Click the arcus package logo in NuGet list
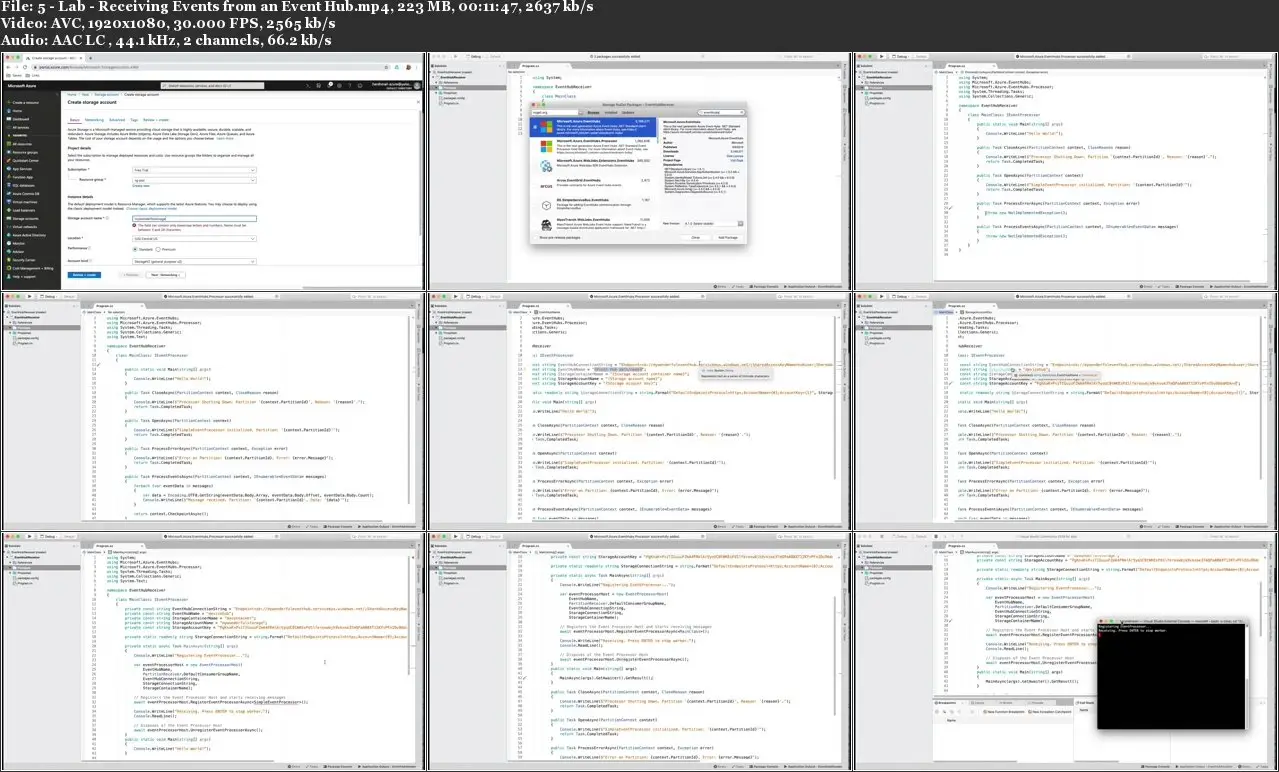The width and height of the screenshot is (1279, 772). 547,186
